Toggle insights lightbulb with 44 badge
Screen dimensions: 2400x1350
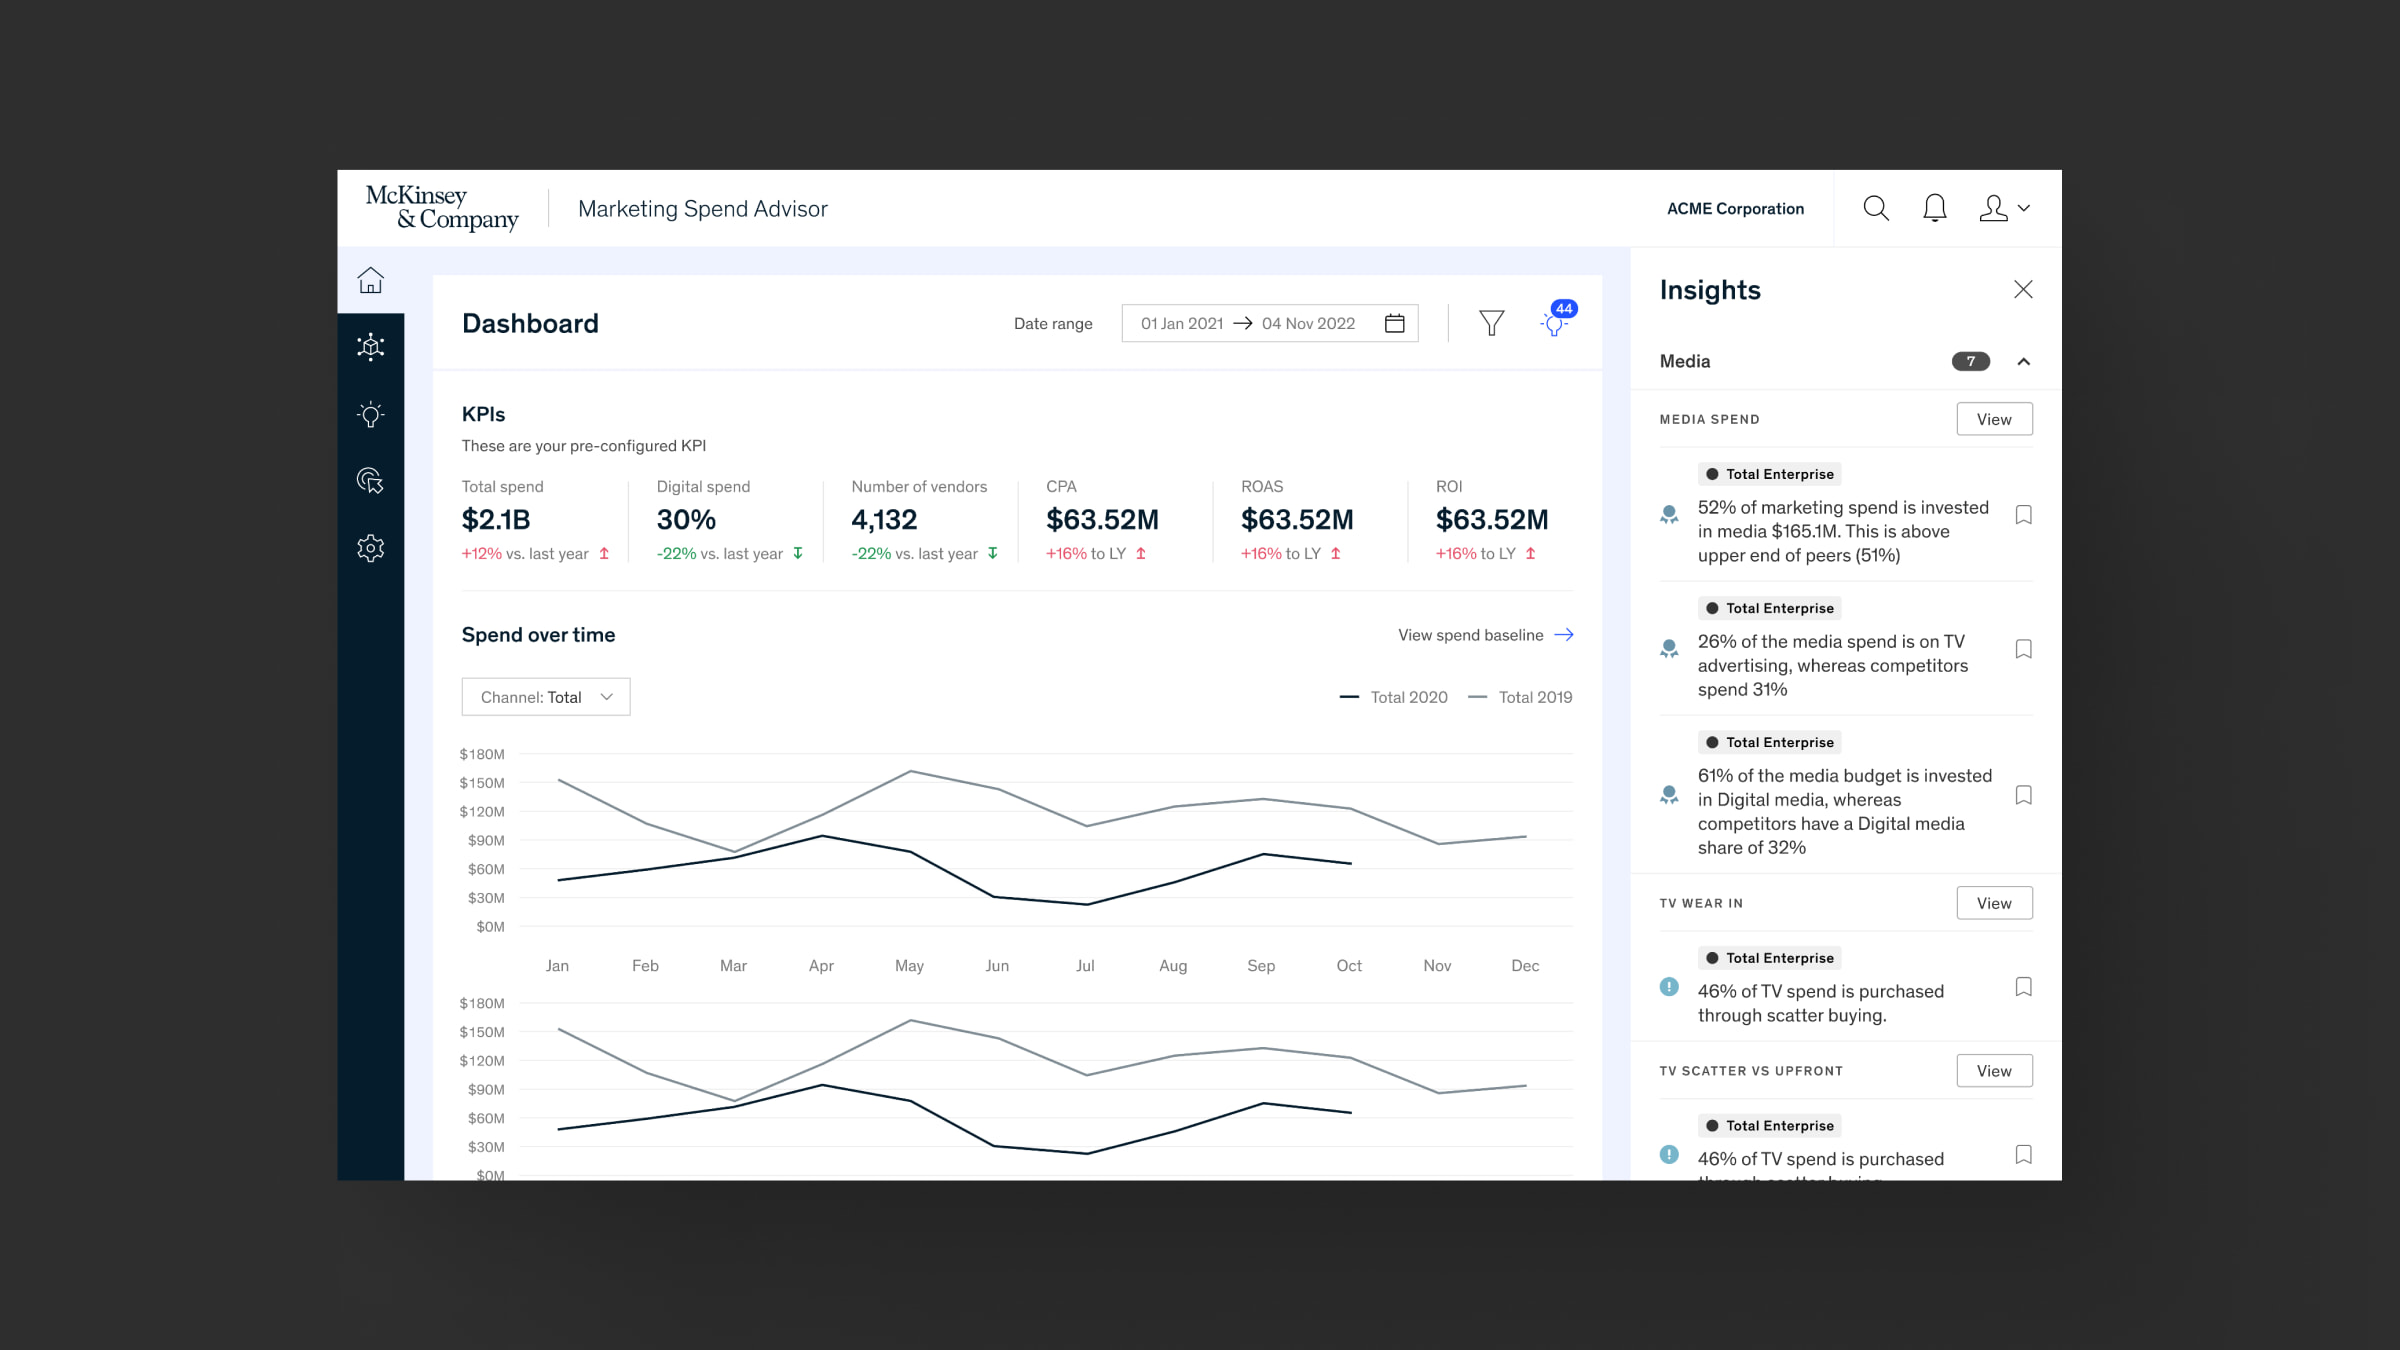click(x=1556, y=321)
